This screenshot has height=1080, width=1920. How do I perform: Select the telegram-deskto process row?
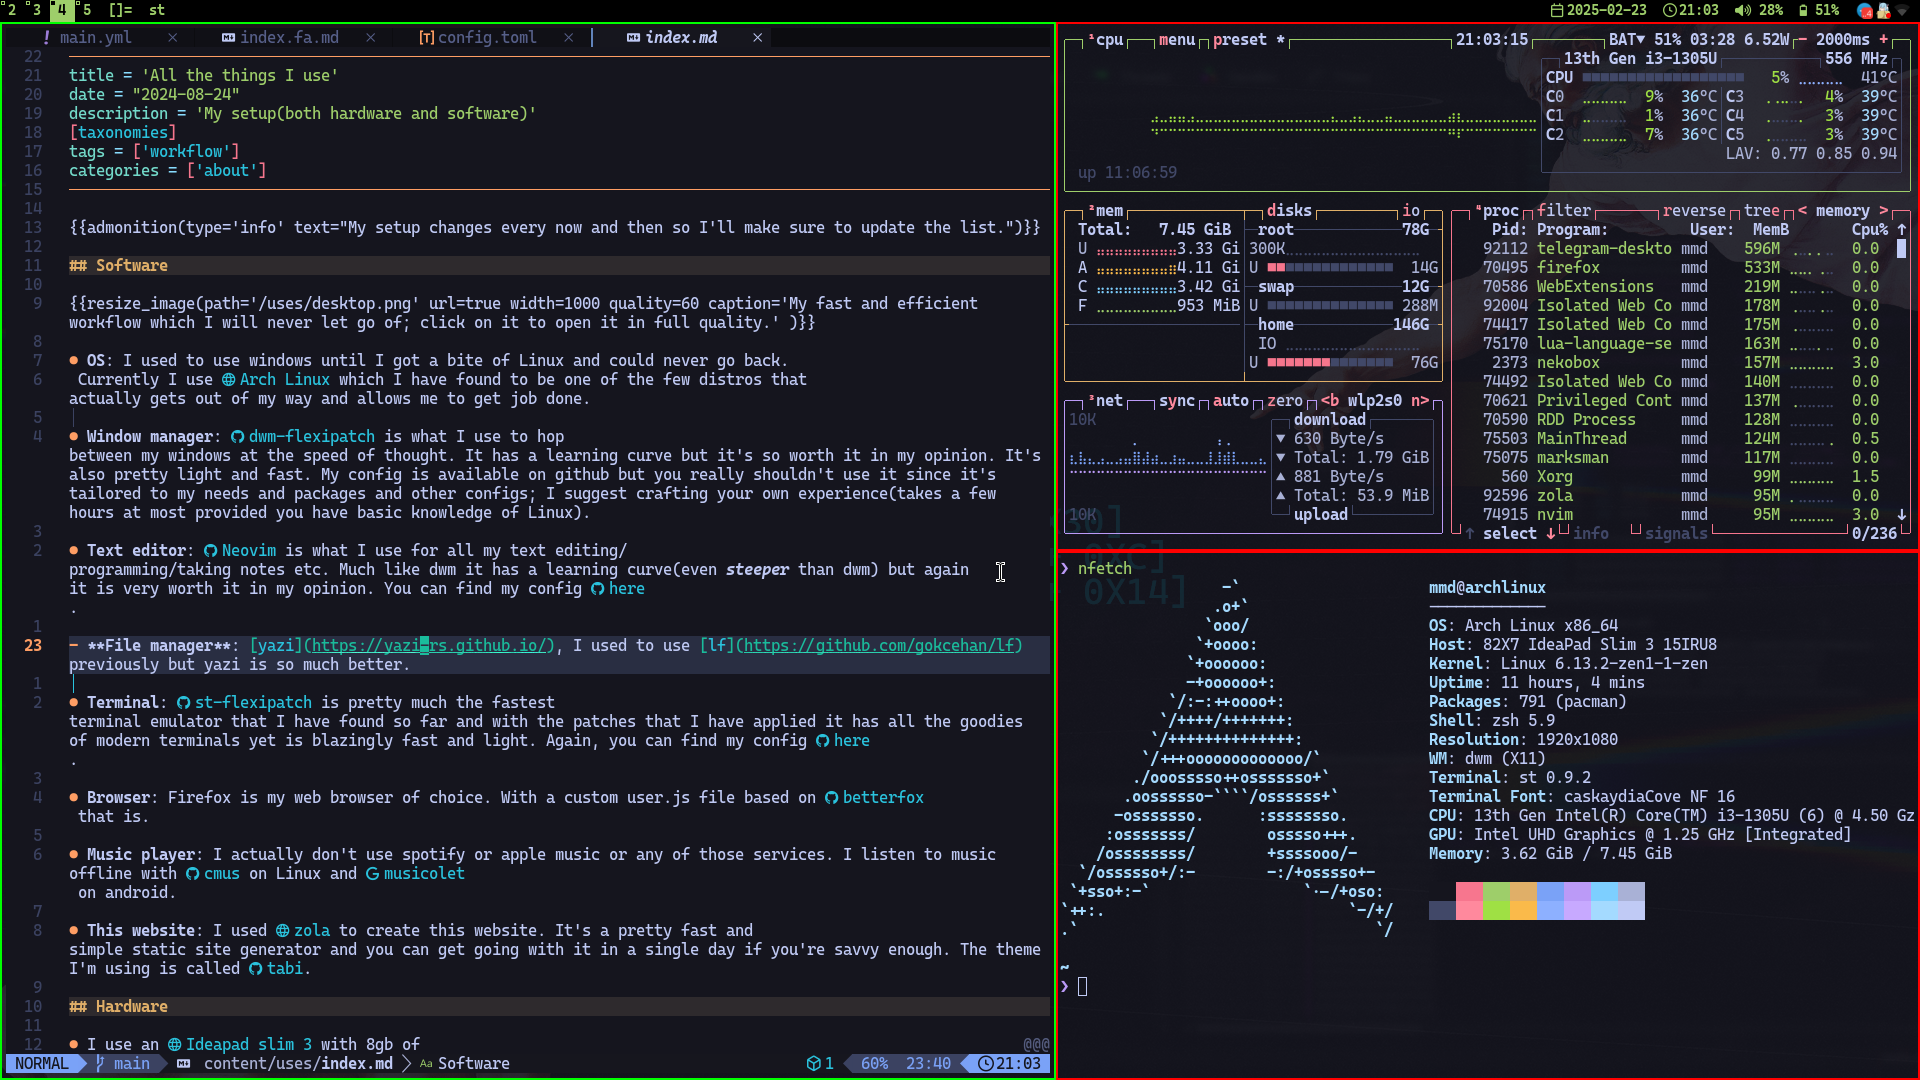1681,249
